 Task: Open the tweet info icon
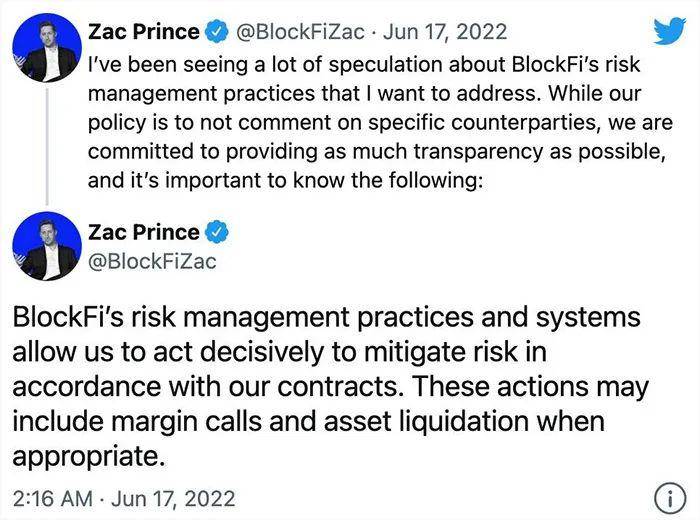point(670,498)
